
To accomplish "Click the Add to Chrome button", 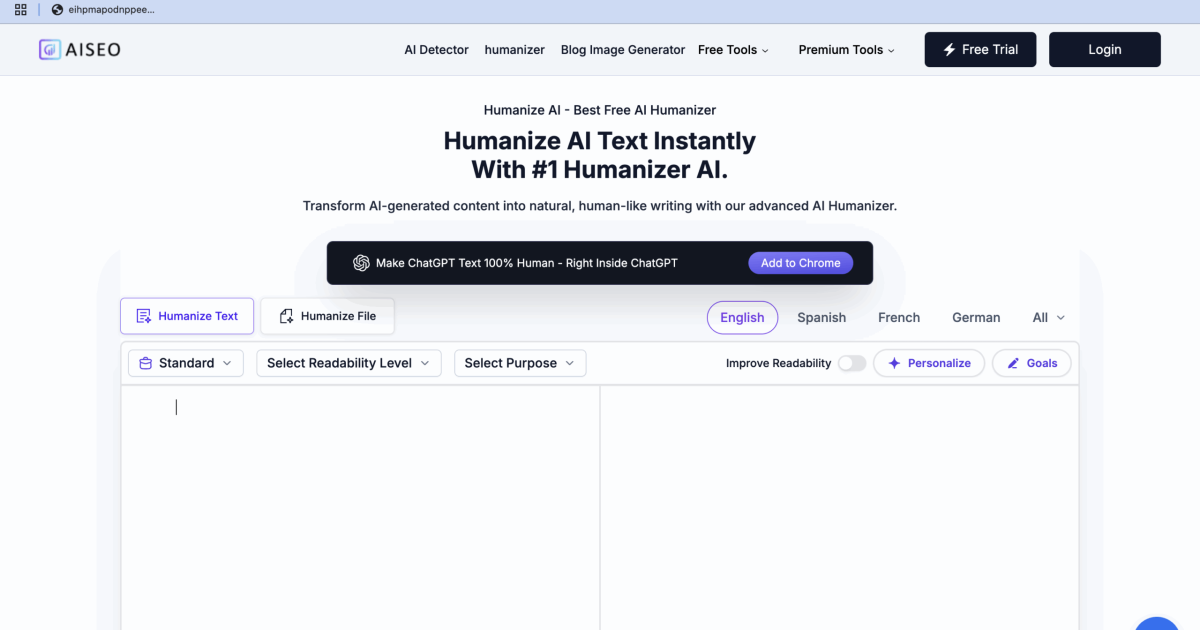I will pos(800,263).
